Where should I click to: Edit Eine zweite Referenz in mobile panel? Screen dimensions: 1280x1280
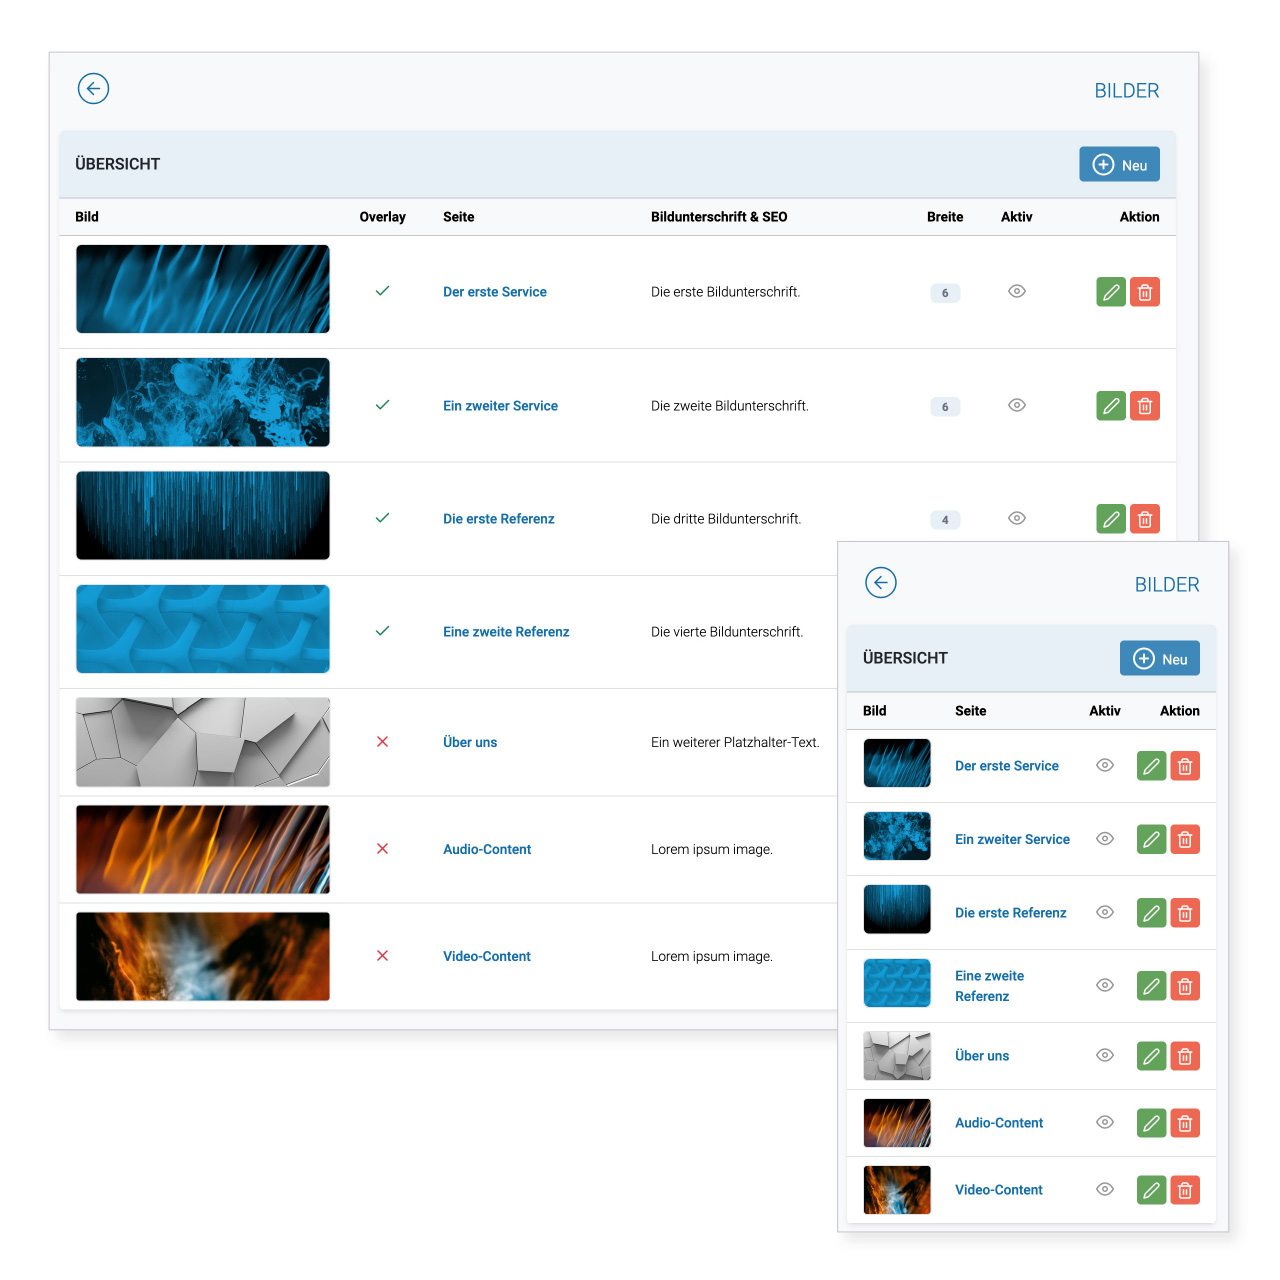[1151, 986]
